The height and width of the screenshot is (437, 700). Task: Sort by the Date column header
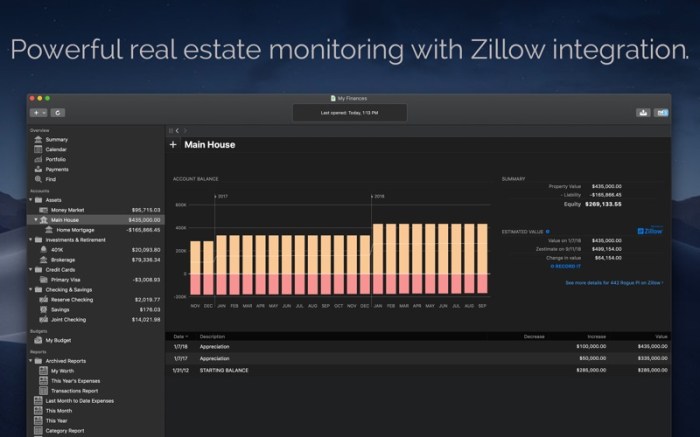(x=180, y=337)
